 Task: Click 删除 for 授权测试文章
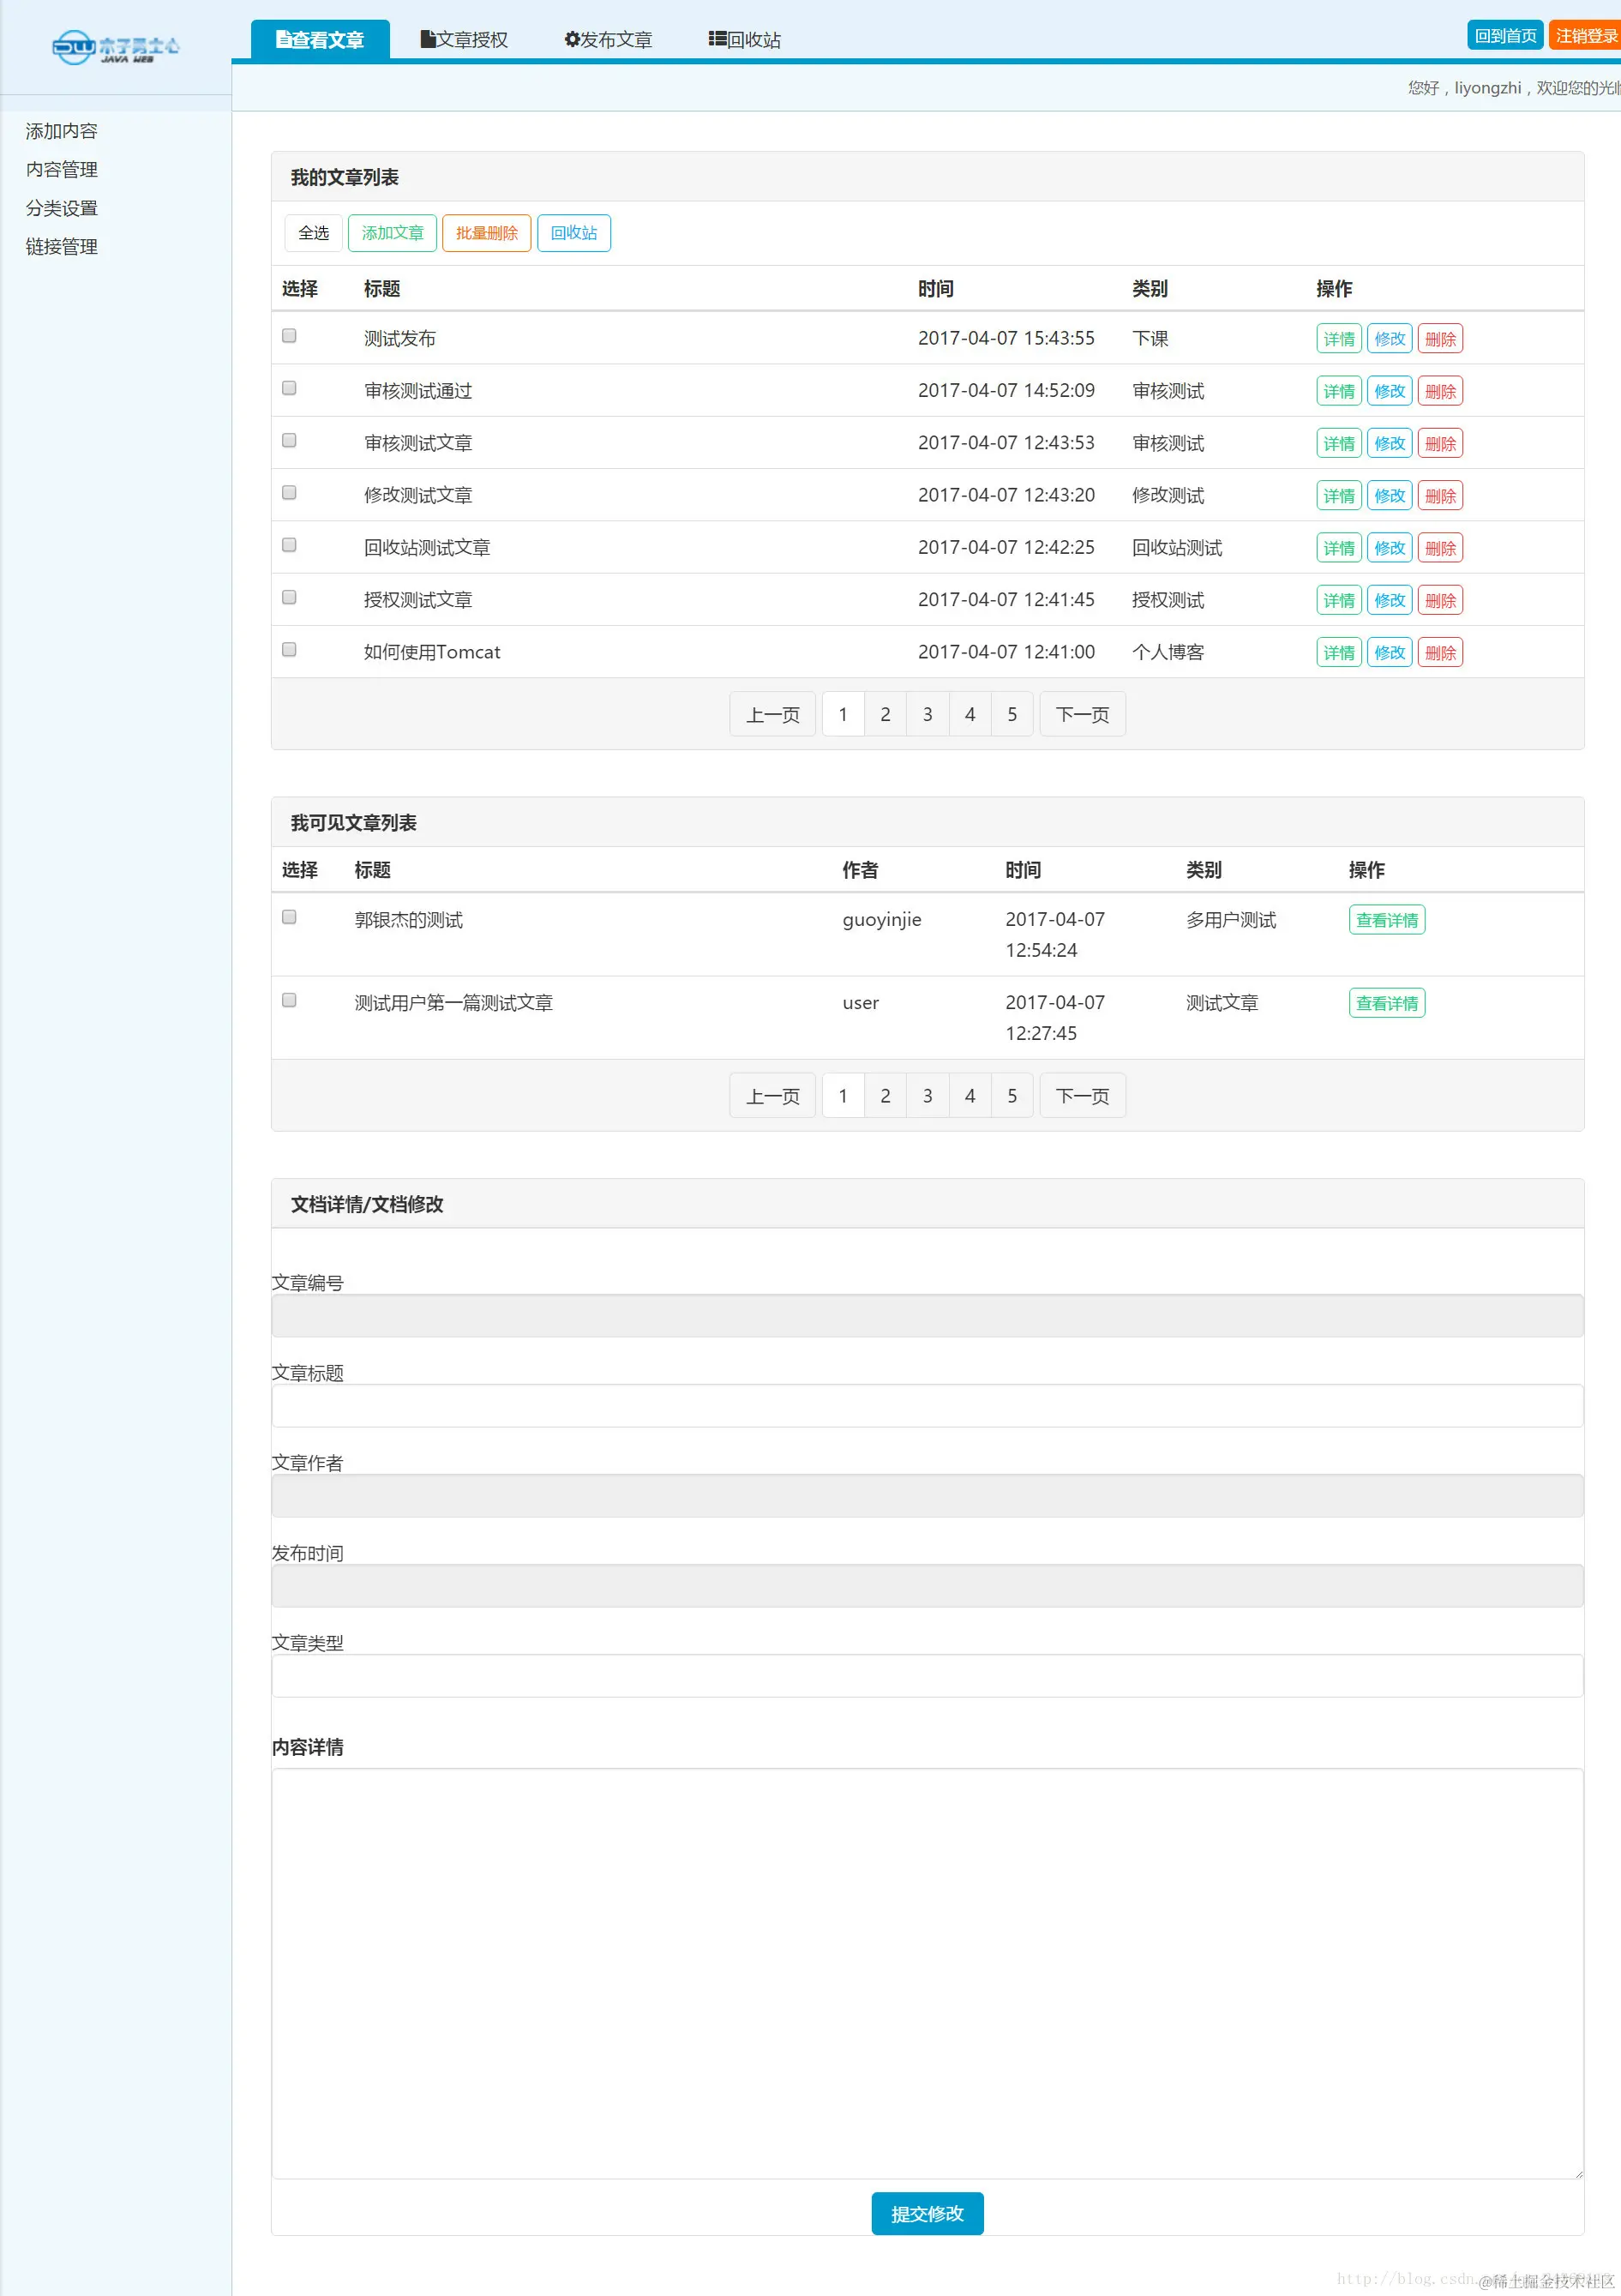click(1440, 600)
